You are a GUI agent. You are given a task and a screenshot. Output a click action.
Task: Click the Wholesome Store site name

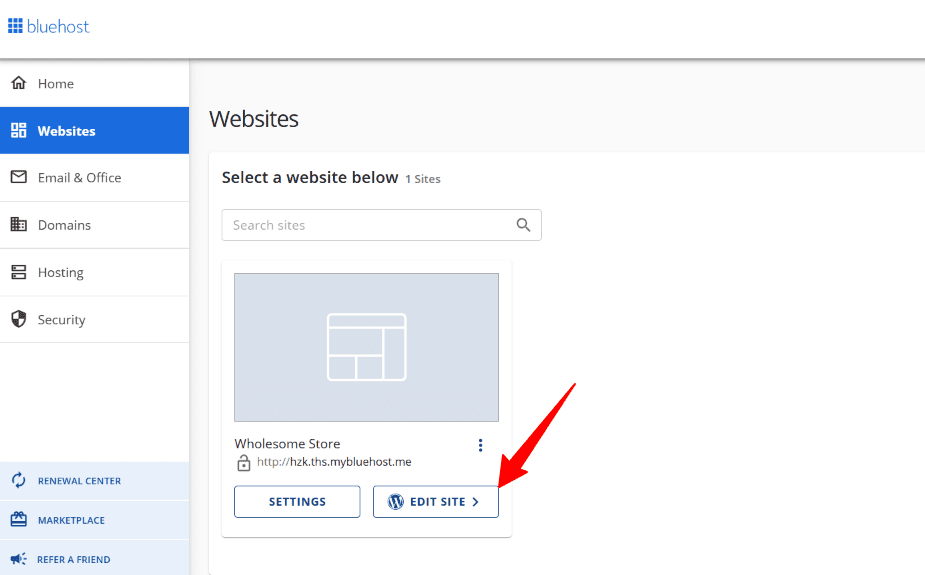(287, 443)
